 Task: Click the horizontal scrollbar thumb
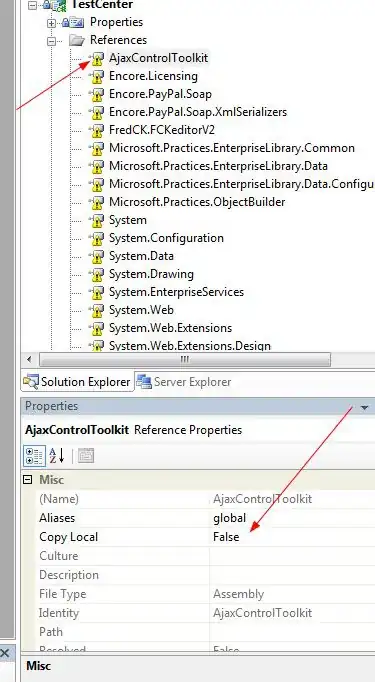[185, 360]
